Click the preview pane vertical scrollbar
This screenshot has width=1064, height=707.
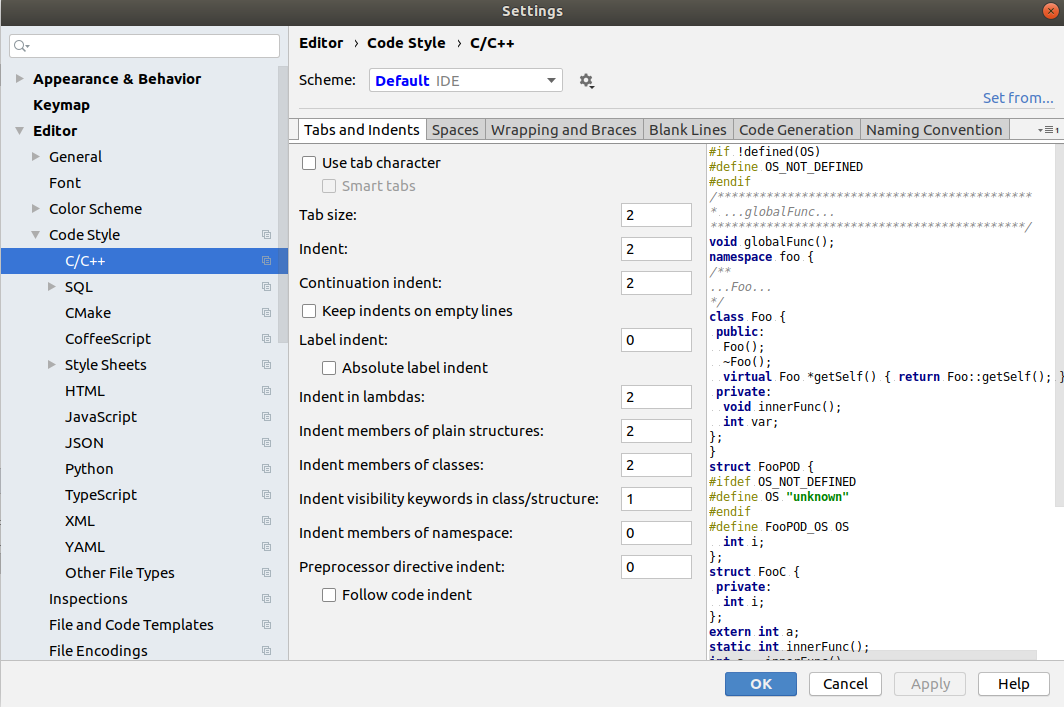1059,326
